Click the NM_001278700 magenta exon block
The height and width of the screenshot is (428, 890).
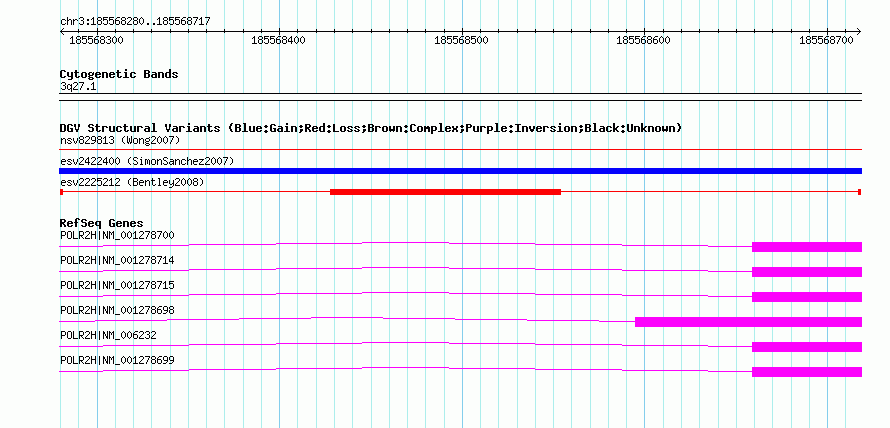(x=807, y=247)
